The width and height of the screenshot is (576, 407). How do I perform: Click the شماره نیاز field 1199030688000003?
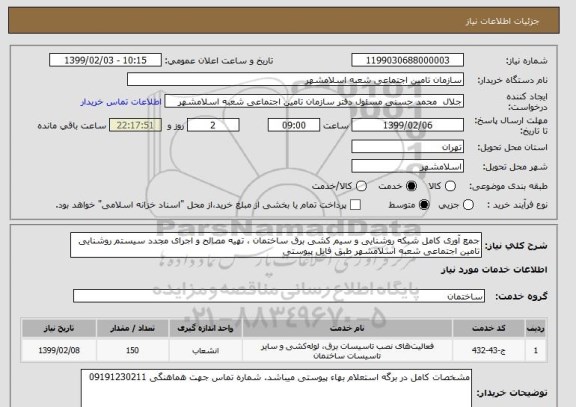(407, 60)
